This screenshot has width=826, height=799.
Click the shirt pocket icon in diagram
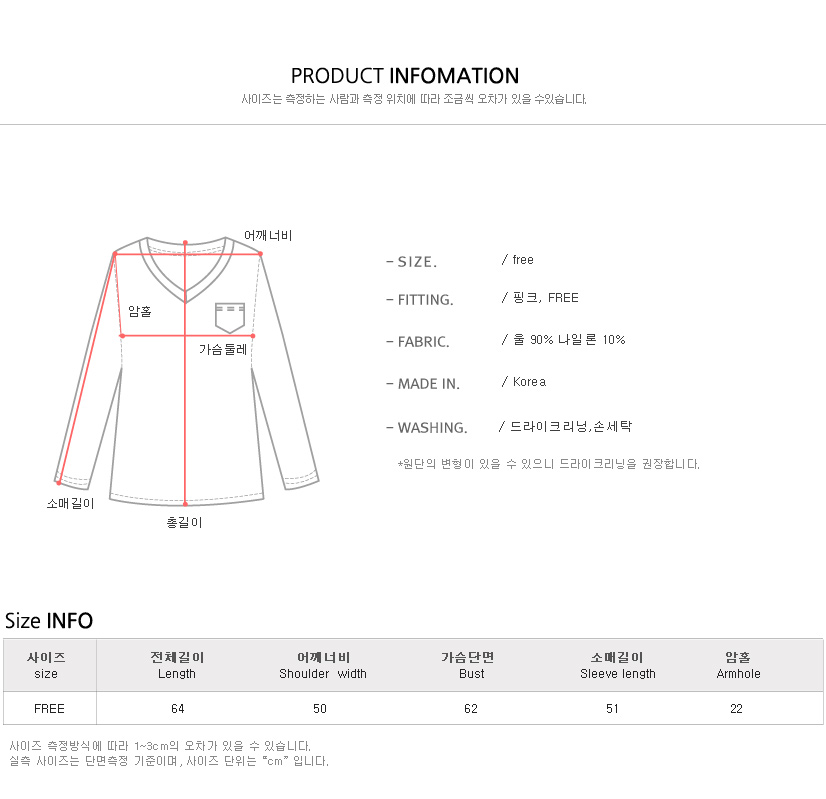click(x=230, y=318)
